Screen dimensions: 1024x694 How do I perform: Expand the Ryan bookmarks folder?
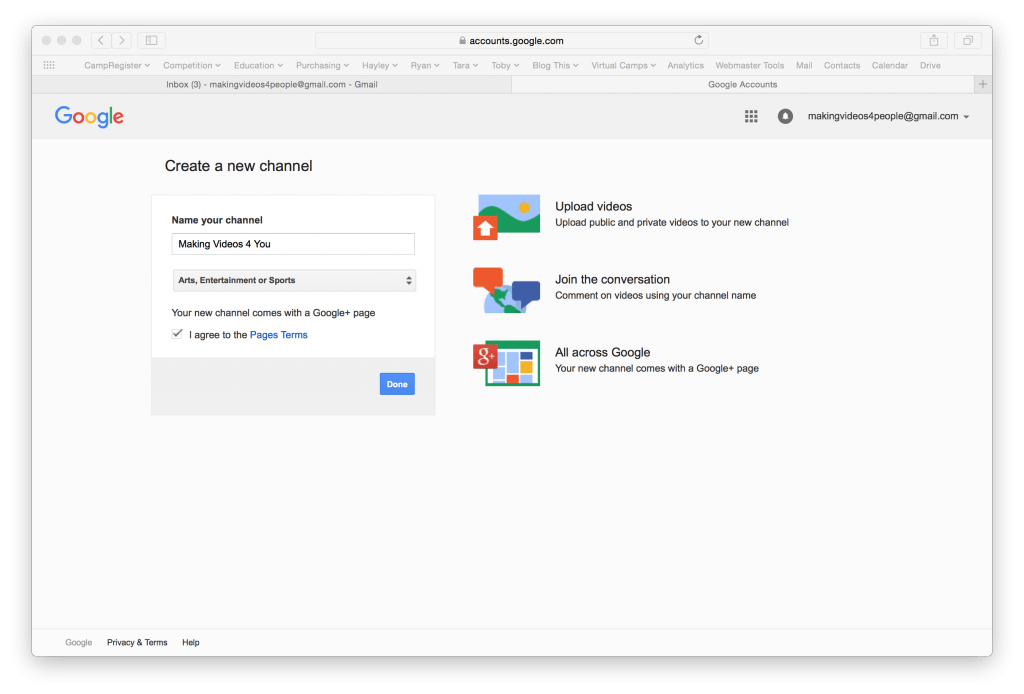[424, 65]
